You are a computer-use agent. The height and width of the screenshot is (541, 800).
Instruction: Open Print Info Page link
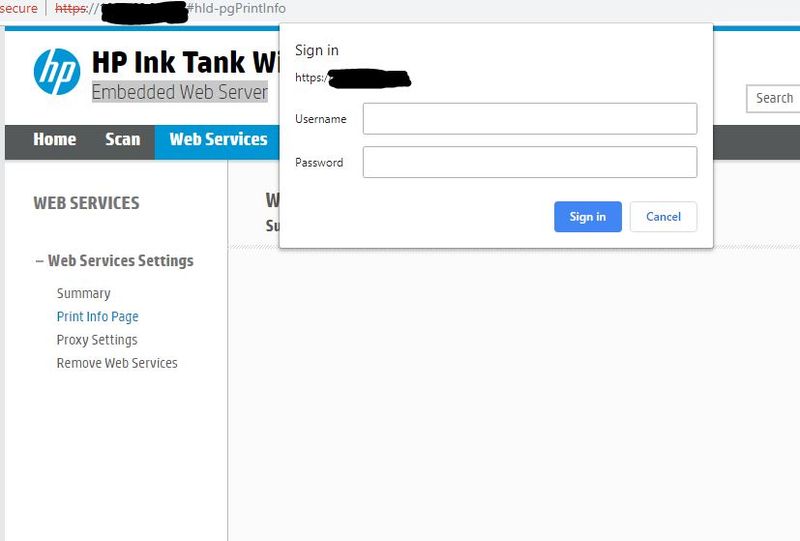click(x=97, y=316)
